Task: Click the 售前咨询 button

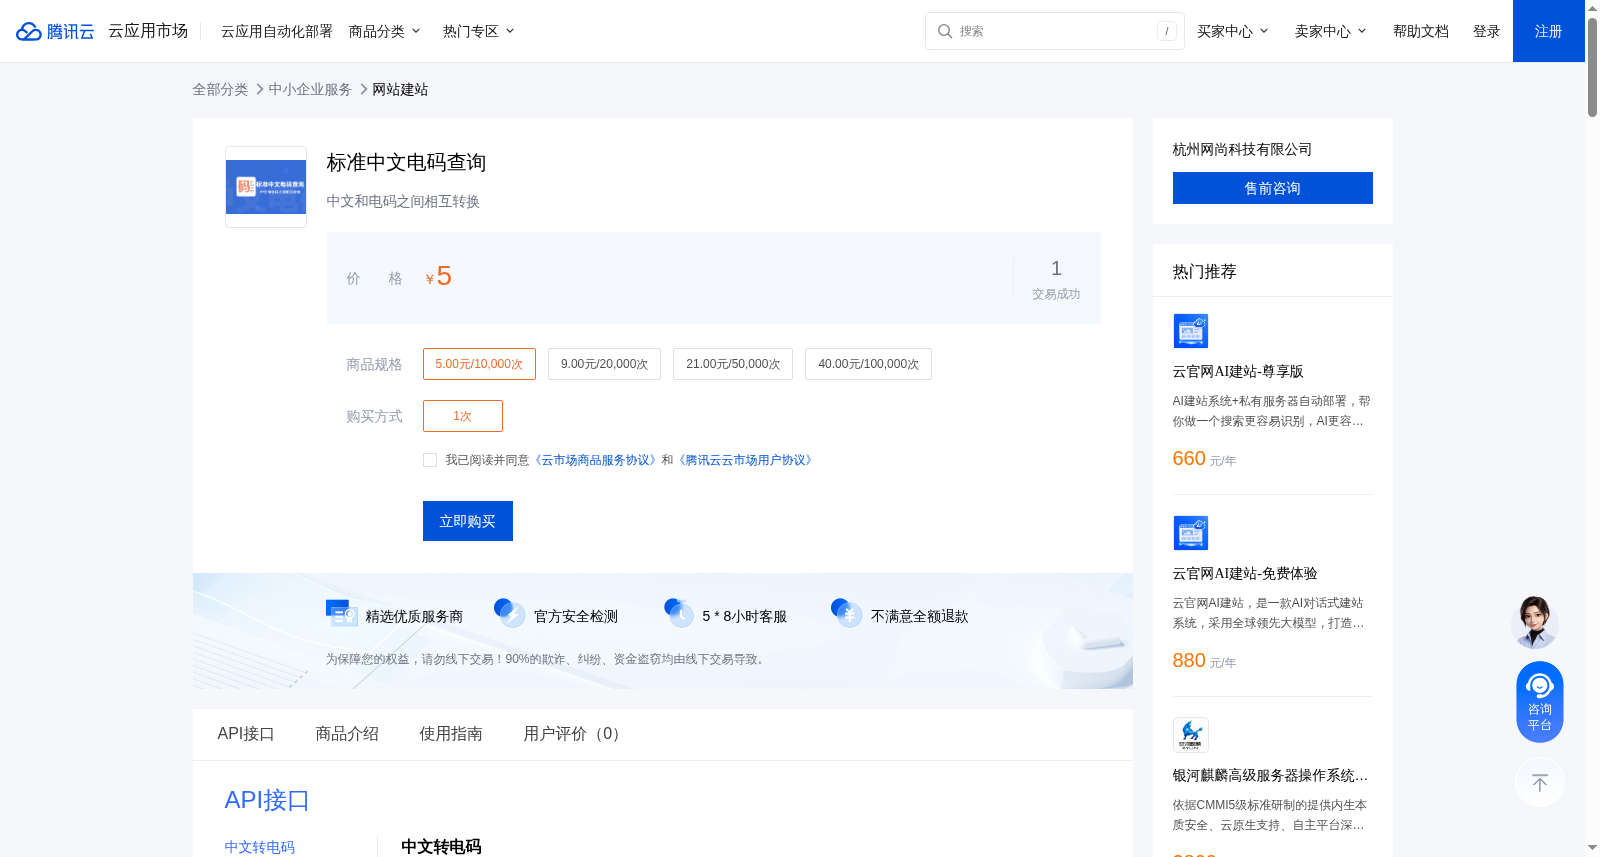Action: [x=1272, y=188]
